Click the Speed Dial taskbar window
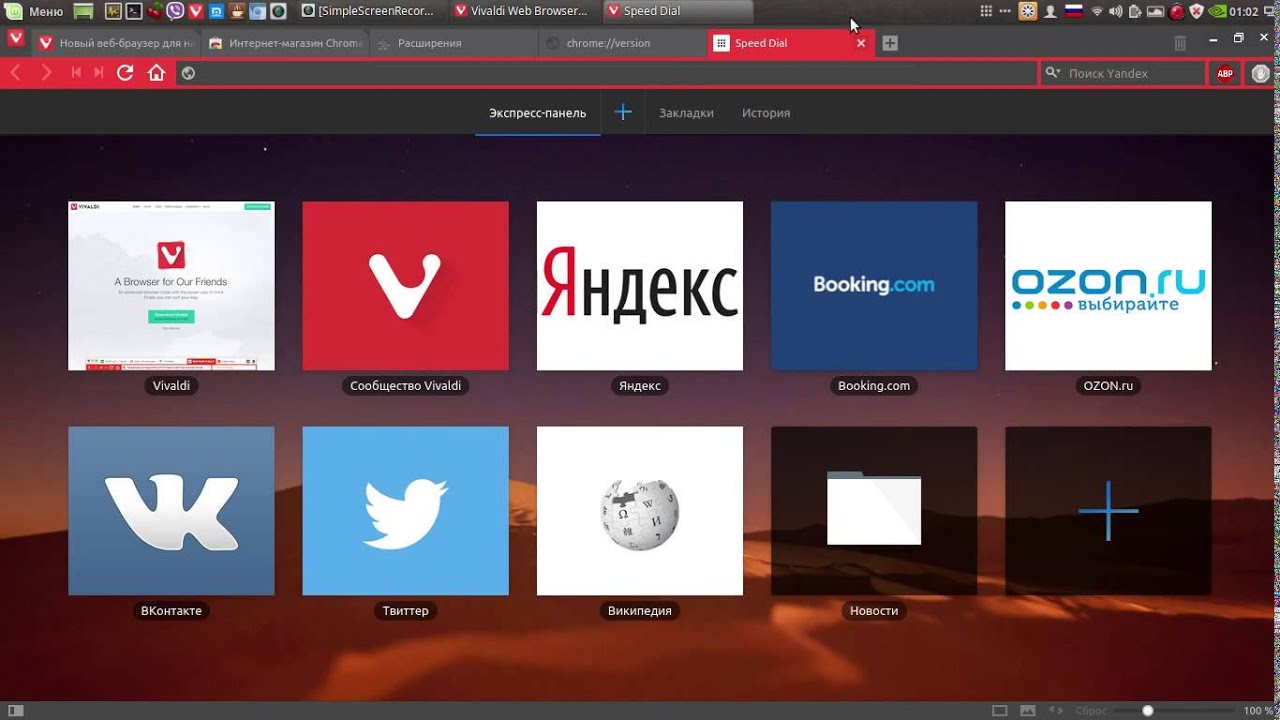This screenshot has height=720, width=1280. click(x=678, y=11)
